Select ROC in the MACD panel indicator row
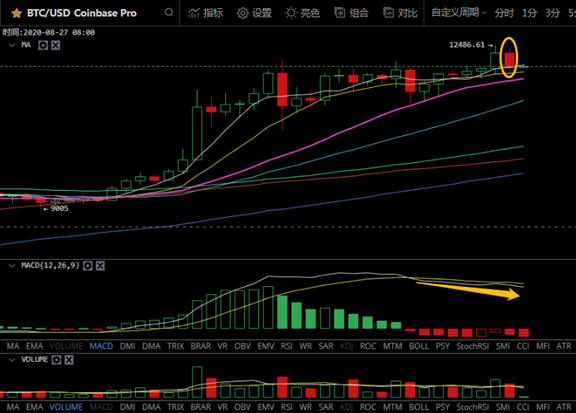 click(368, 346)
